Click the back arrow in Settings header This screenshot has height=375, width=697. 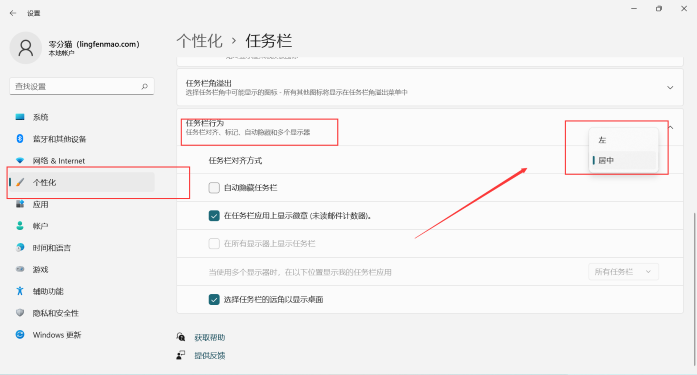pyautogui.click(x=13, y=13)
